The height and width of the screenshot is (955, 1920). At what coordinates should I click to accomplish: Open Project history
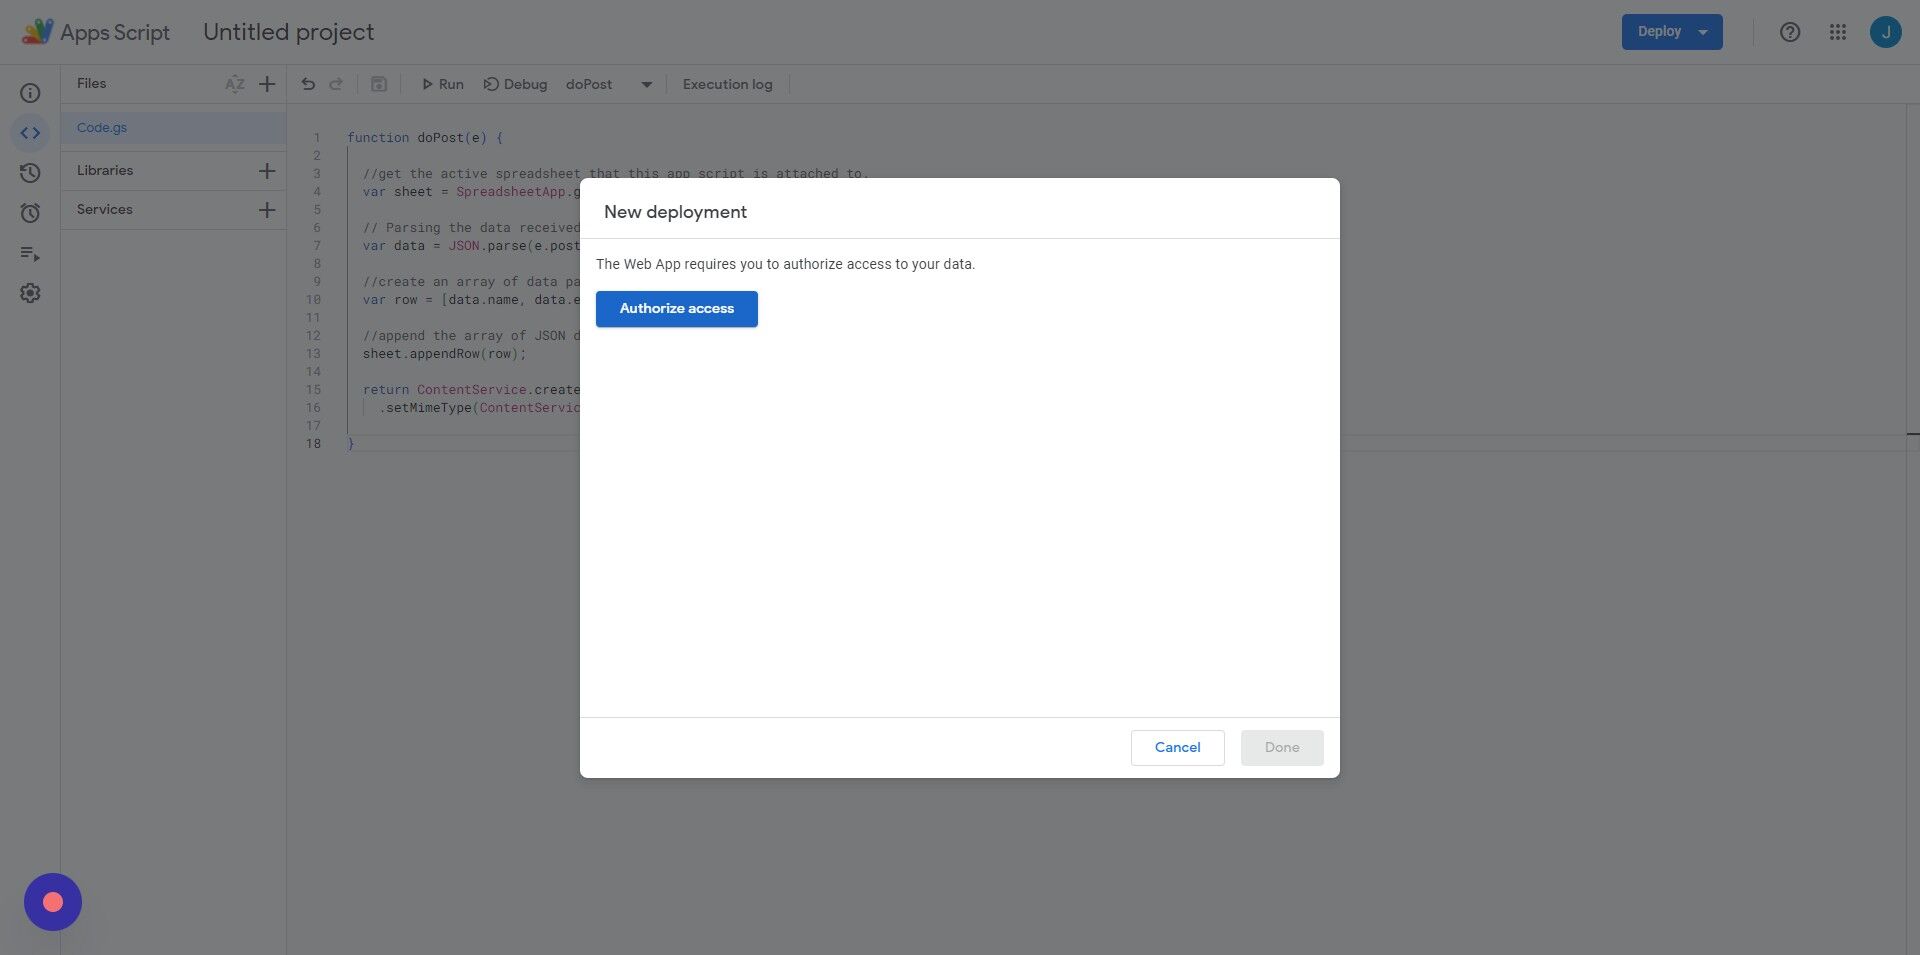click(x=30, y=172)
